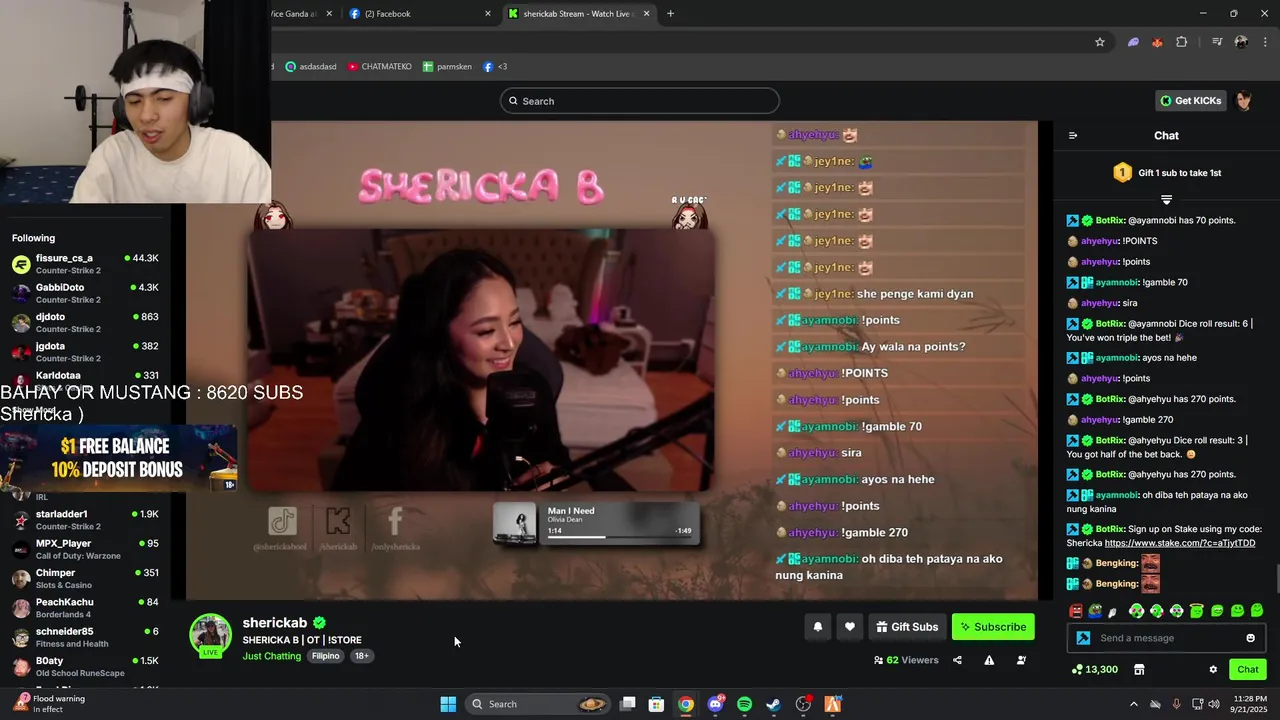The width and height of the screenshot is (1280, 720).
Task: Open the asdasdasd bookmark
Action: pyautogui.click(x=311, y=67)
